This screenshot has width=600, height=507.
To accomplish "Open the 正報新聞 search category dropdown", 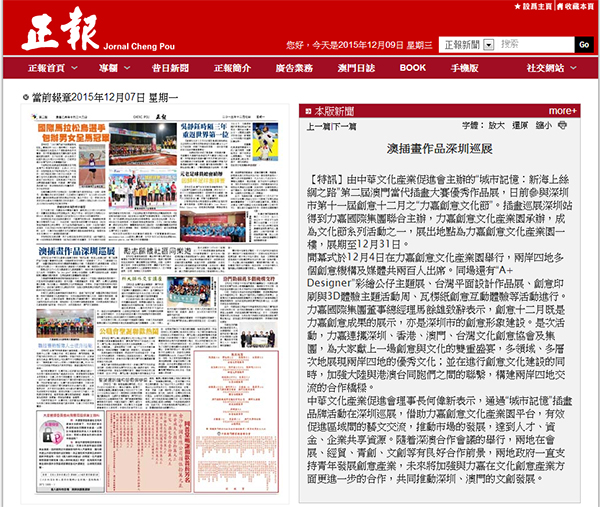I will coord(489,45).
